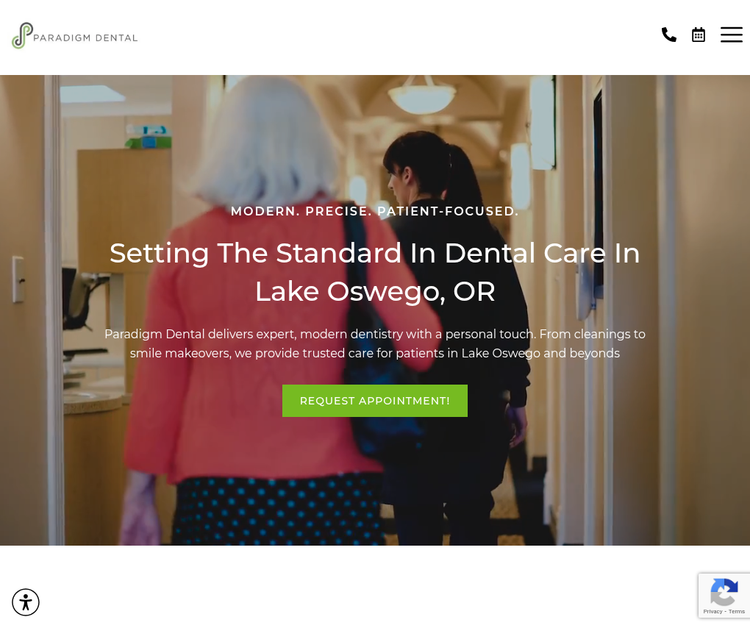Click the Paradigm Dental logo text
Image resolution: width=750 pixels, height=628 pixels.
(85, 38)
